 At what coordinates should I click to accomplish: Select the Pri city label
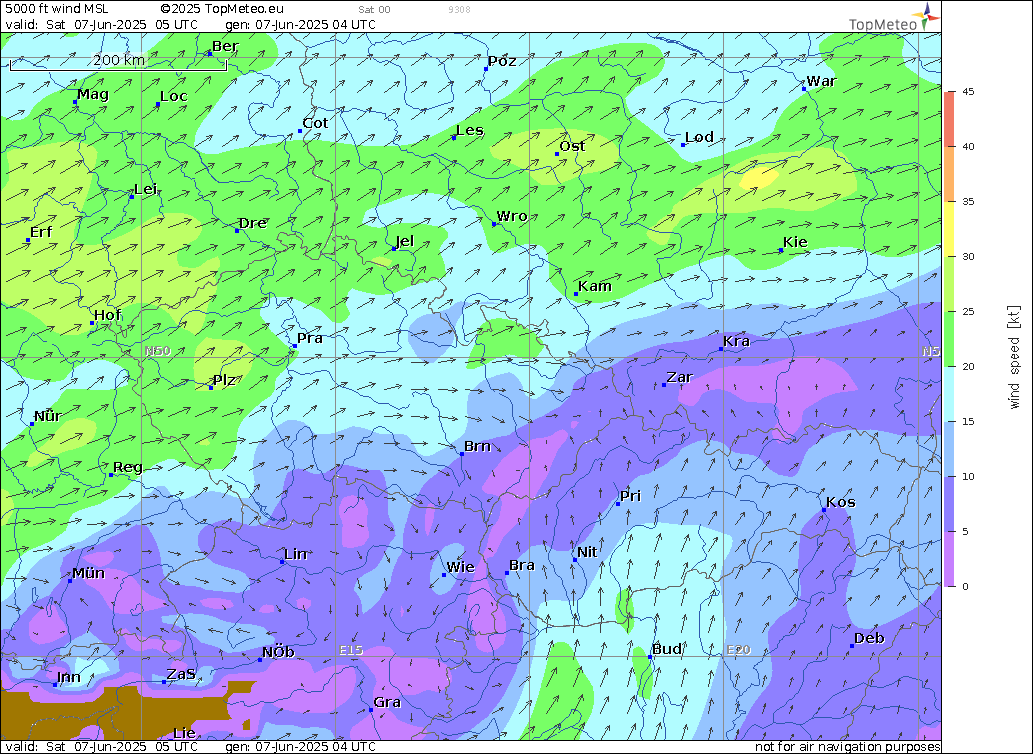click(x=630, y=496)
